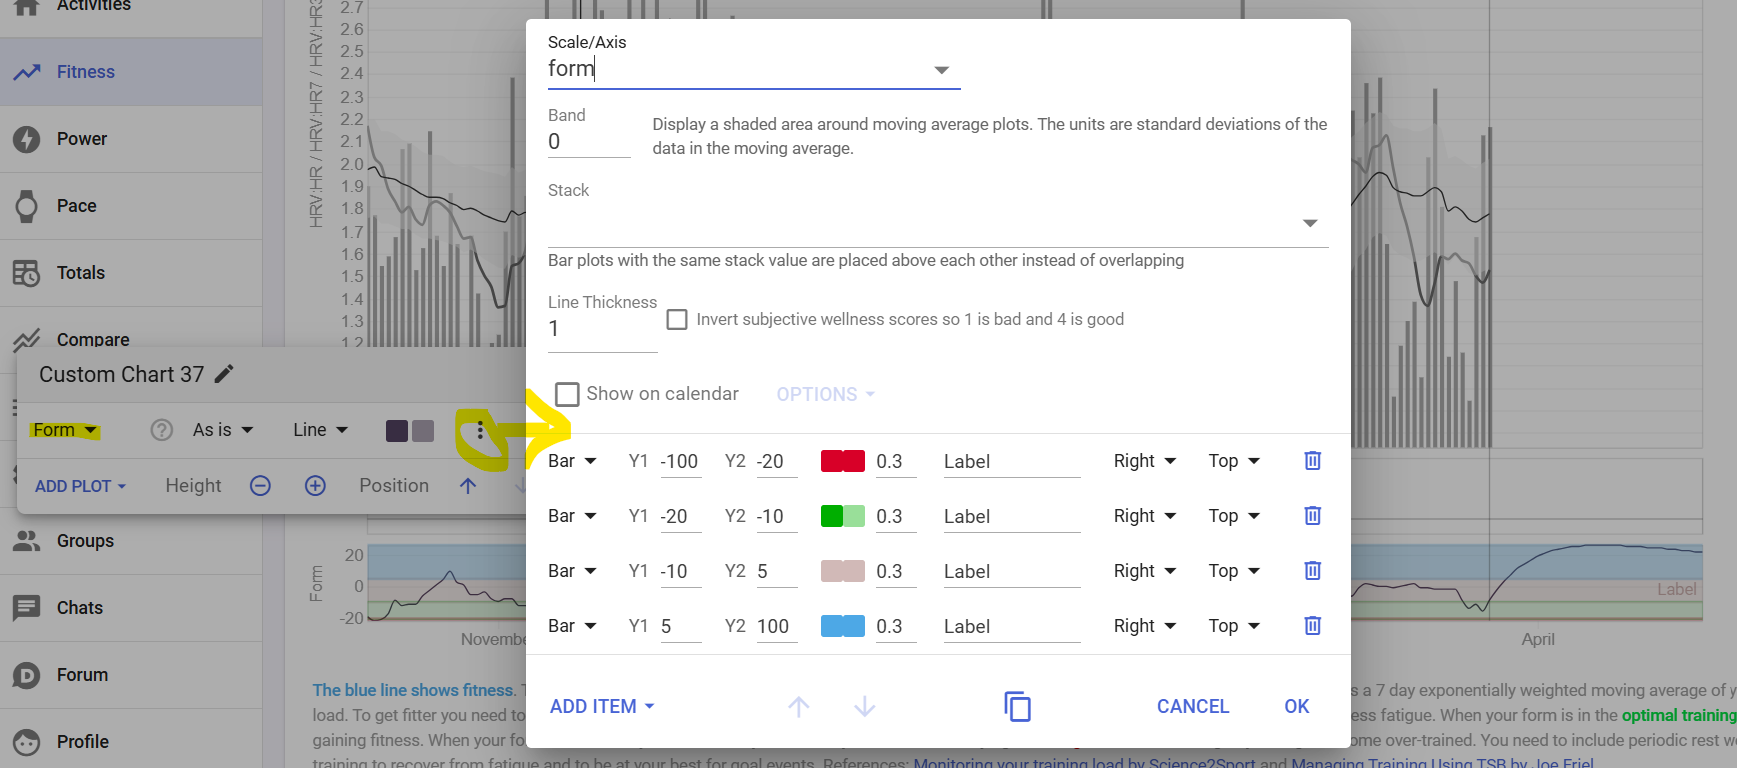Increase chart height with plus icon

point(315,486)
